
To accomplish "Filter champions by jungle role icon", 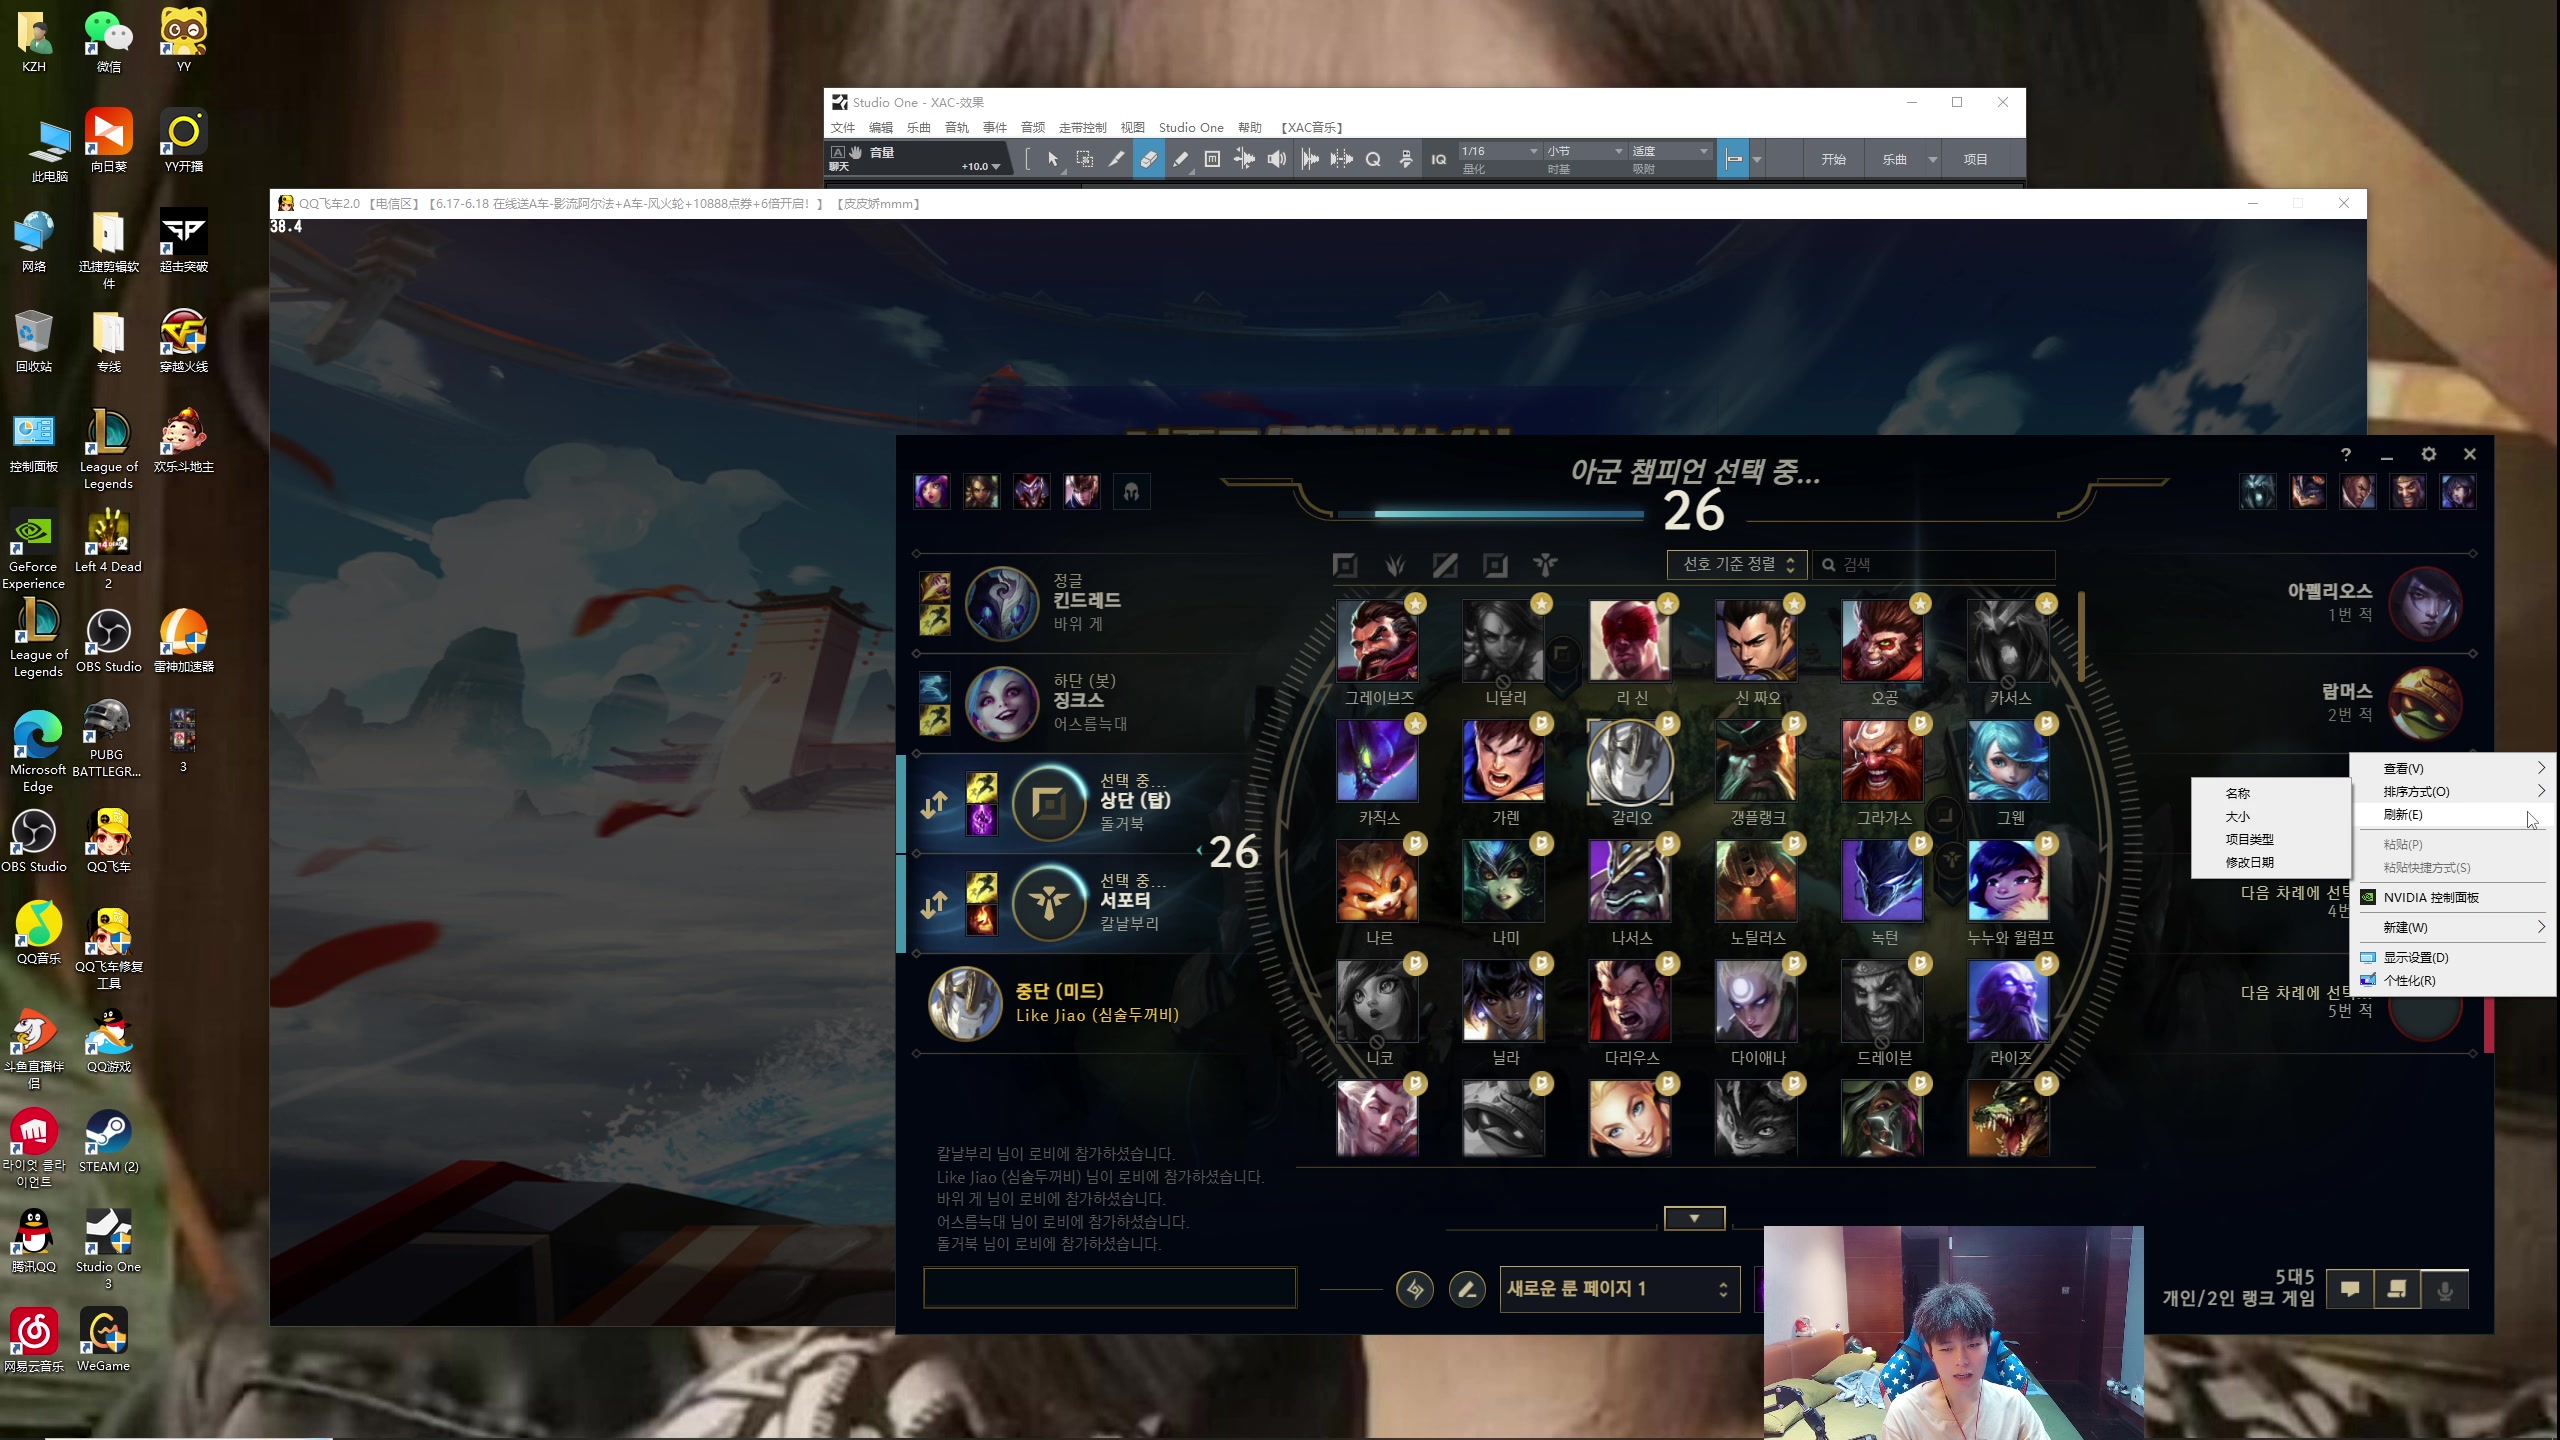I will [1395, 565].
